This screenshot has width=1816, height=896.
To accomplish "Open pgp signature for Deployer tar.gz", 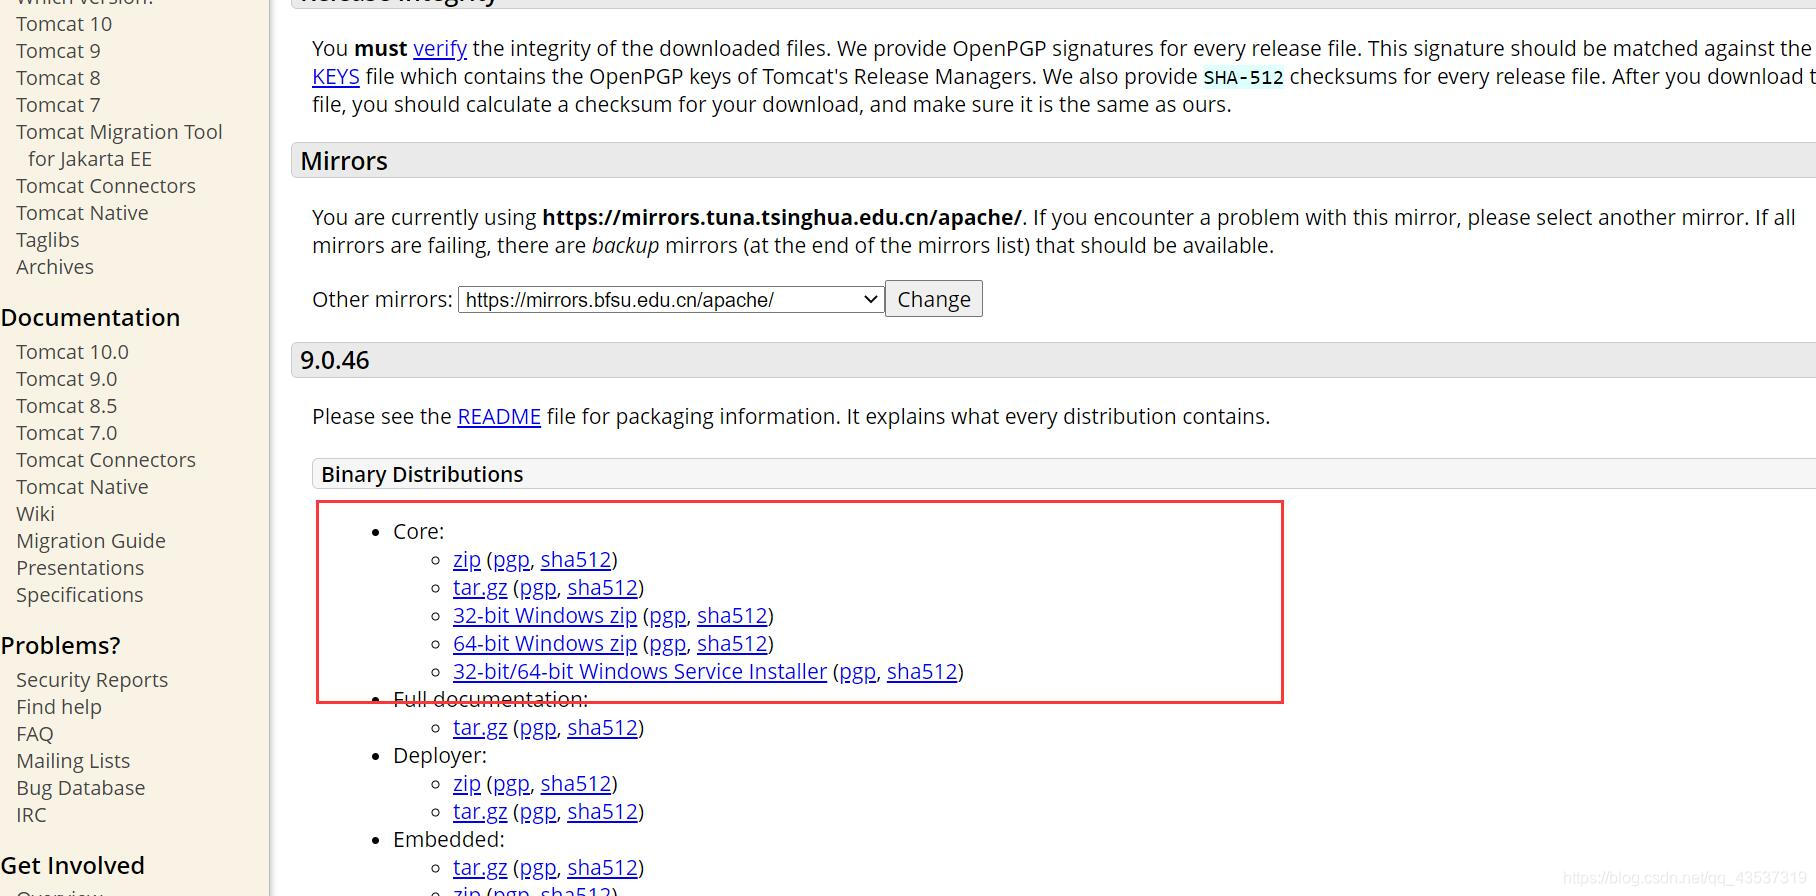I will click(x=538, y=812).
